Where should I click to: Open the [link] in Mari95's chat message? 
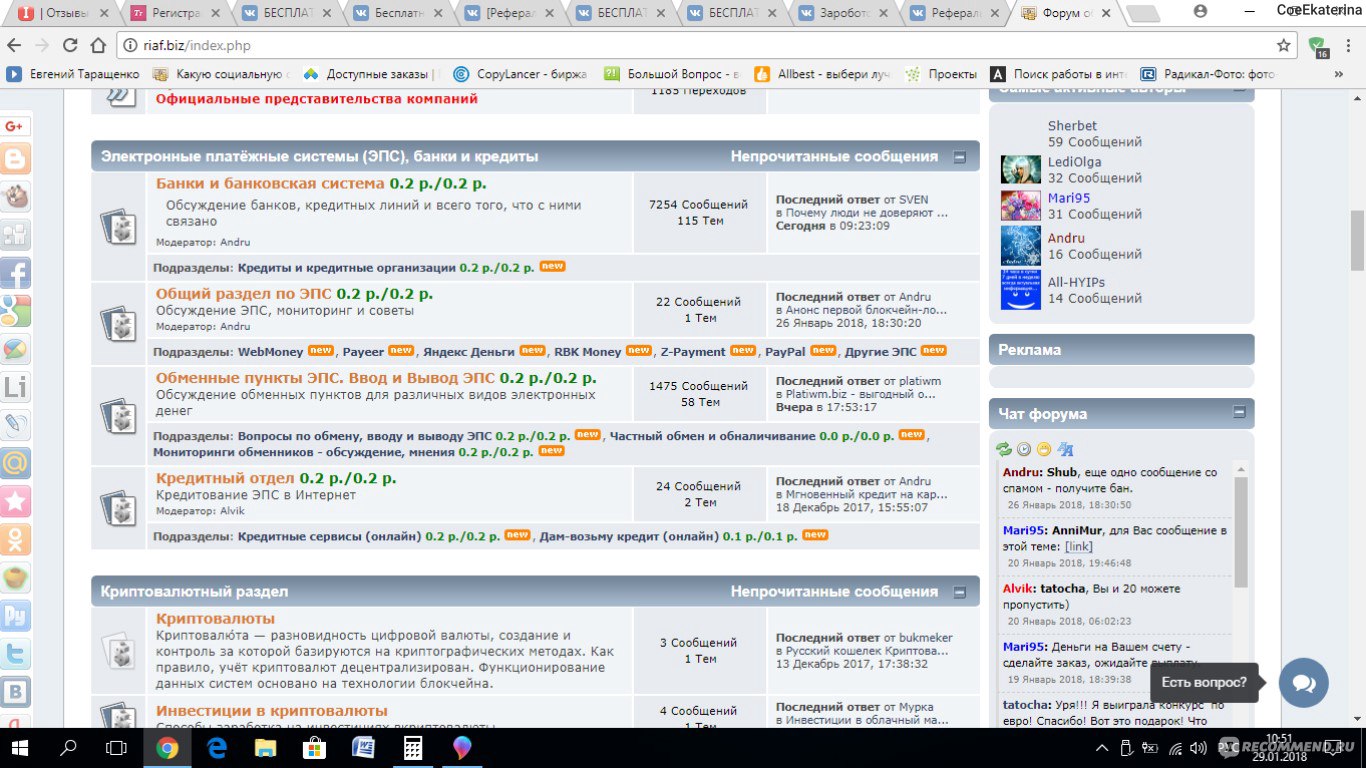(x=1079, y=547)
